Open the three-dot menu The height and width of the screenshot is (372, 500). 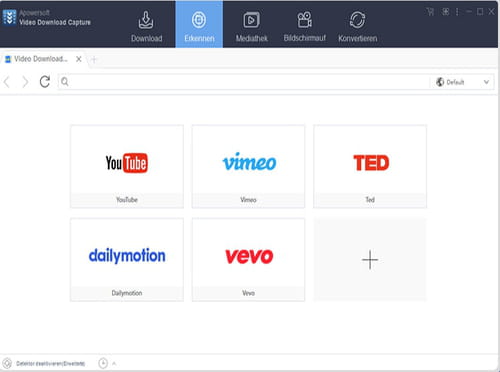click(x=457, y=12)
